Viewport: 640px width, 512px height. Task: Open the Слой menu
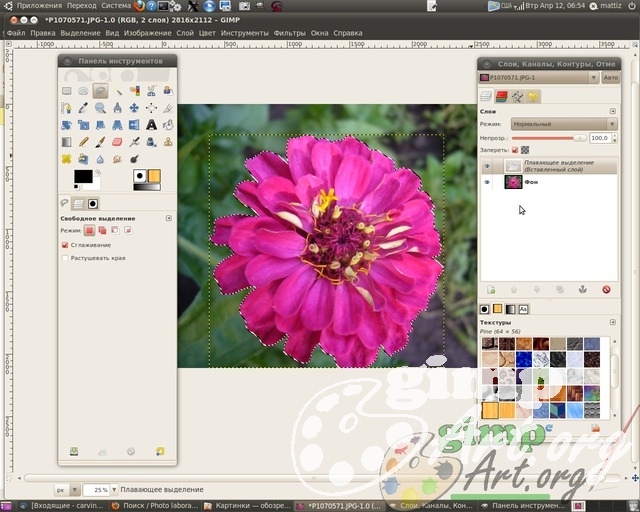click(185, 33)
